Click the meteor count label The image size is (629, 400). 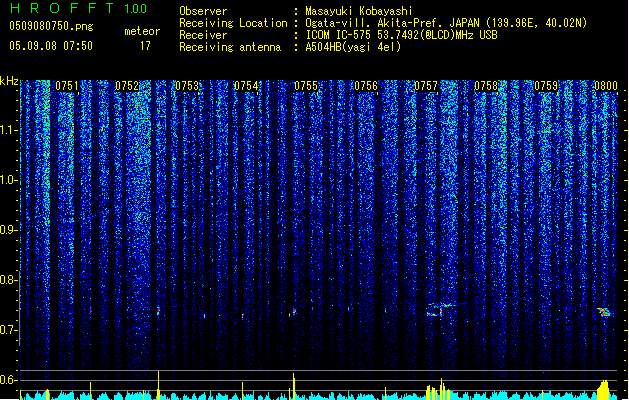pyautogui.click(x=142, y=31)
